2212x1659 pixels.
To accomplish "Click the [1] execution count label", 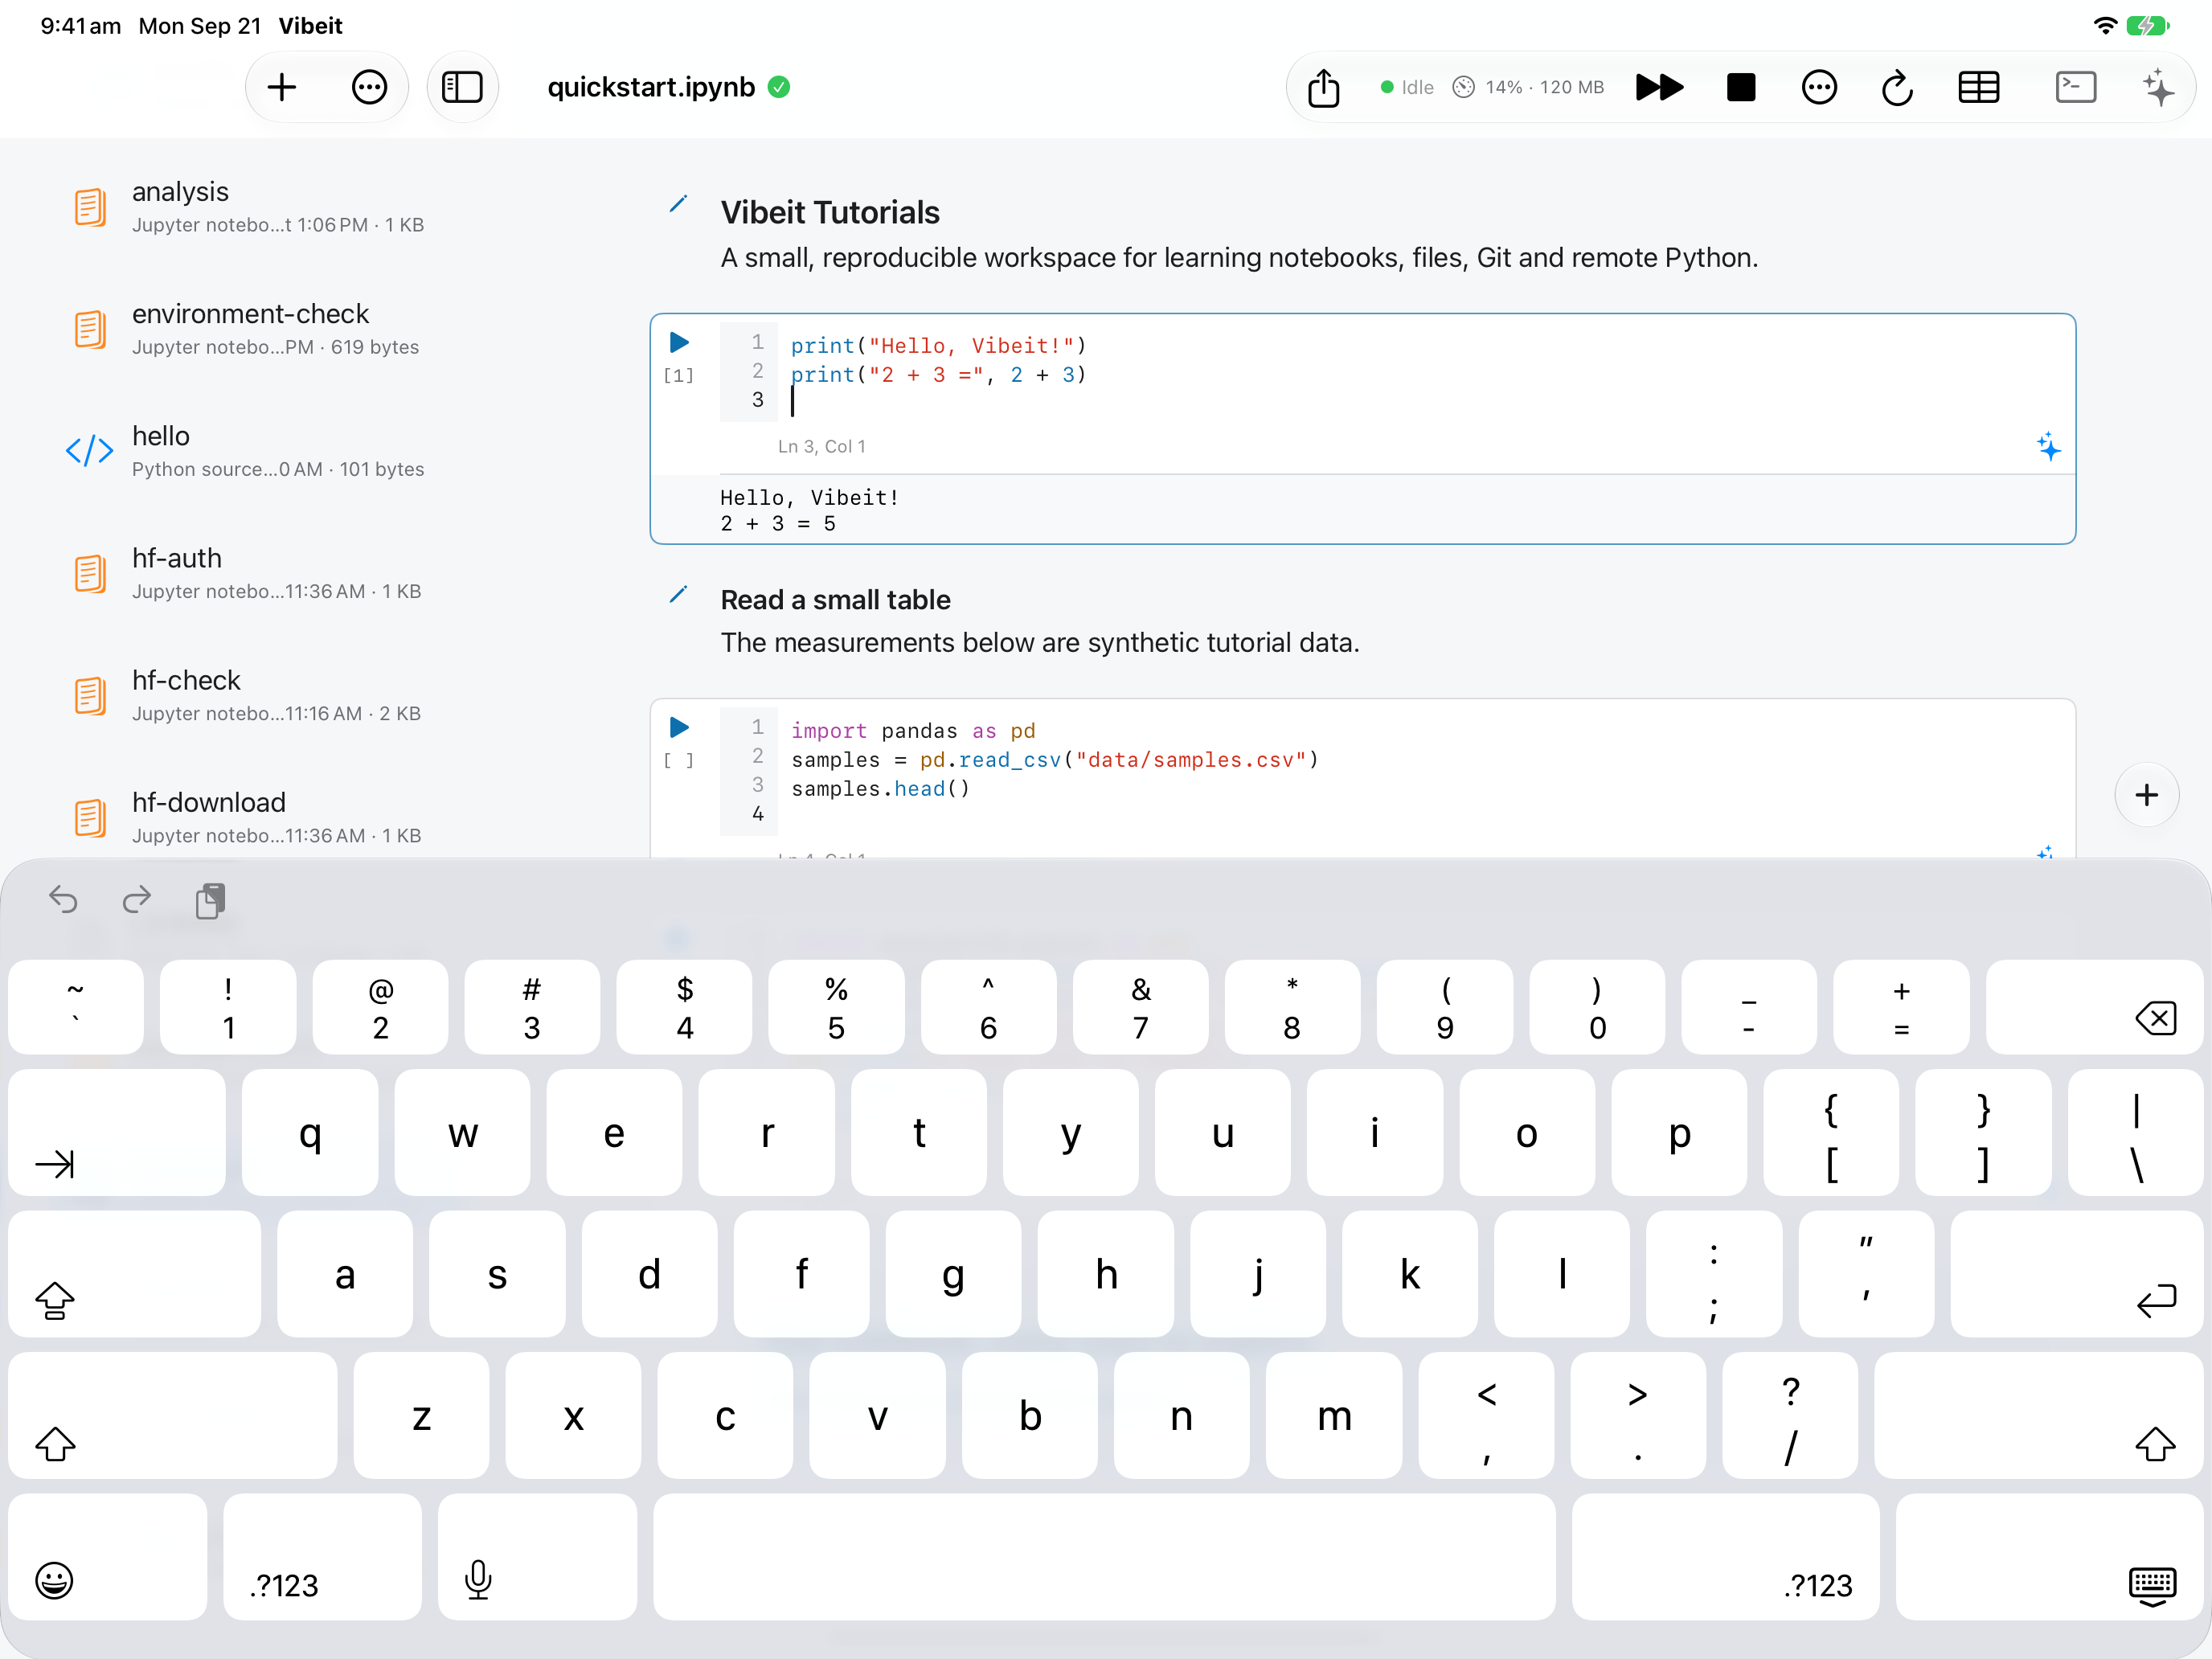I will [x=679, y=375].
